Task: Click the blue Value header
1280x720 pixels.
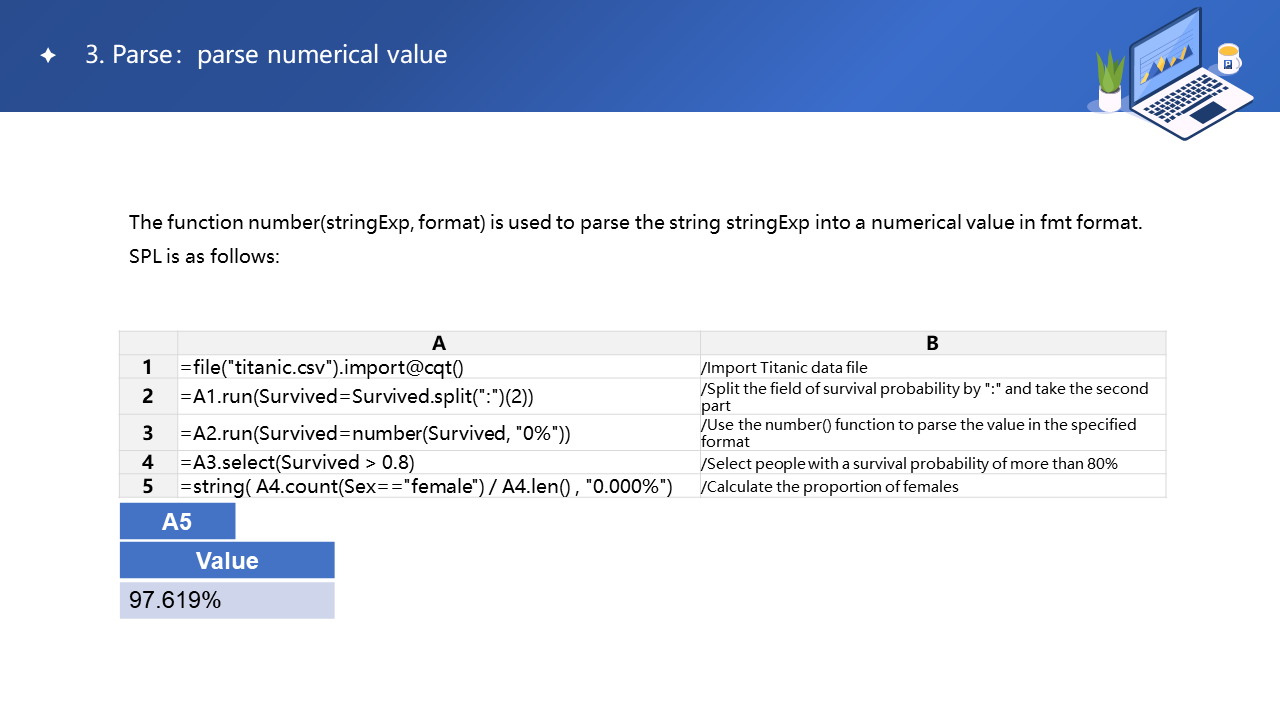Action: [227, 561]
